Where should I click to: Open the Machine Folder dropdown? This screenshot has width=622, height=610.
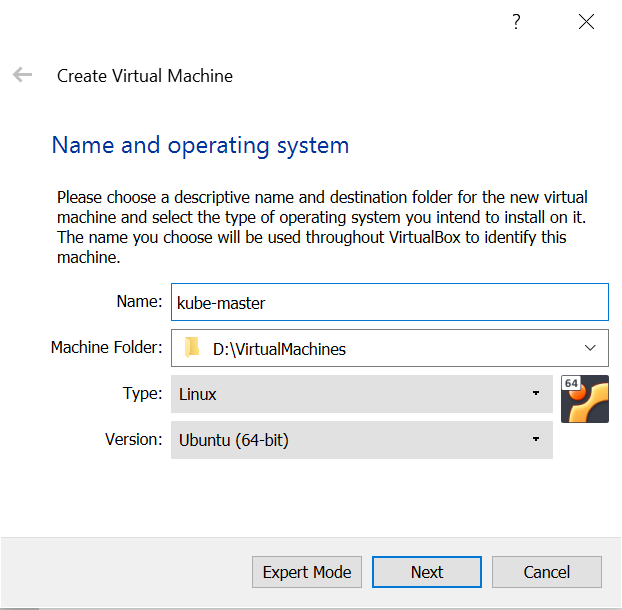[x=390, y=348]
